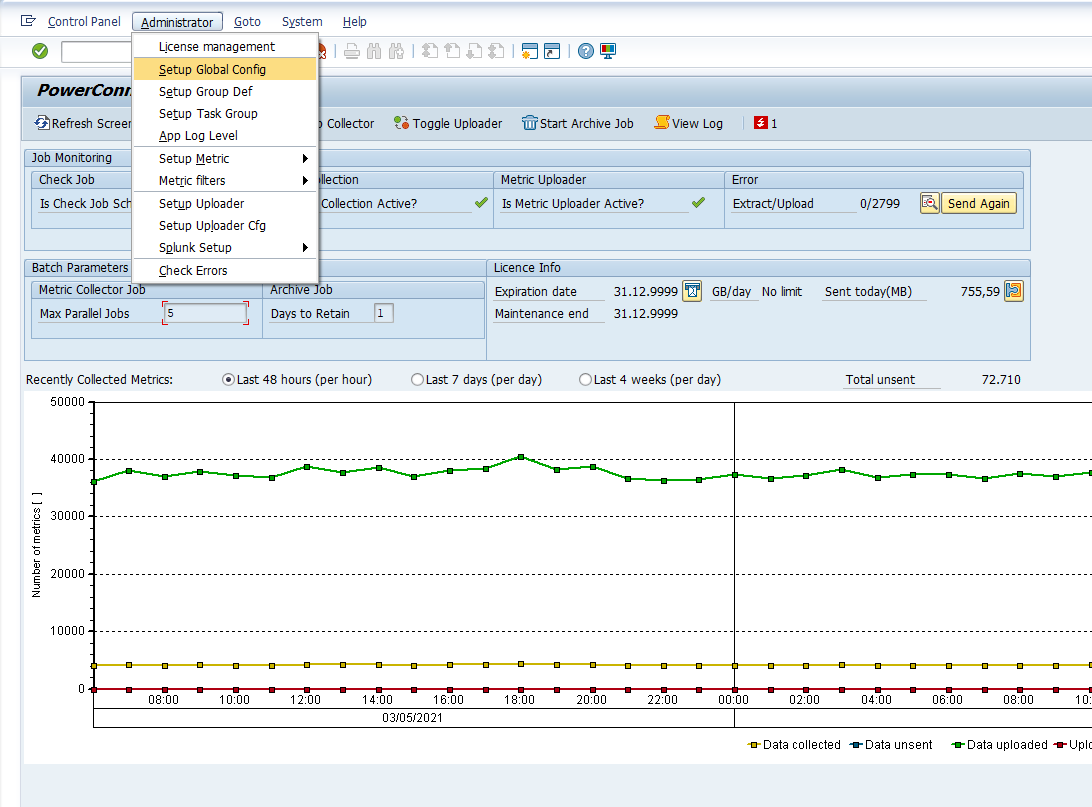Choose Setup Global Config from the menu

click(212, 69)
